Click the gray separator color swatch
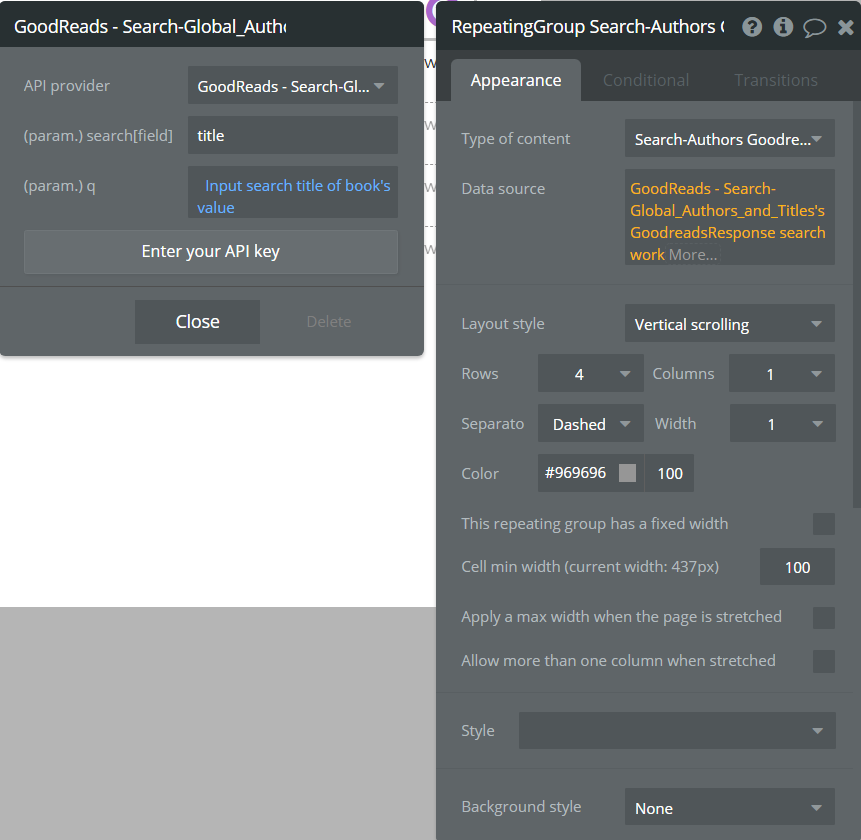 click(627, 473)
